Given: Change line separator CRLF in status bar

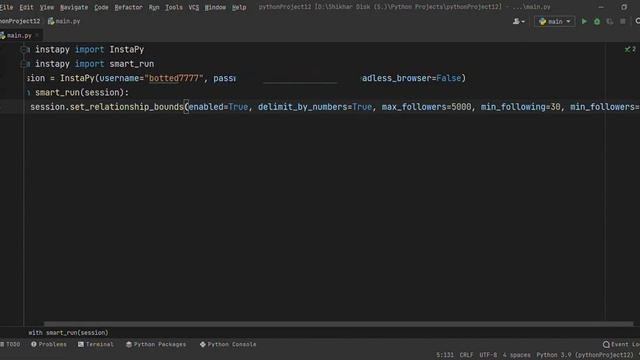Looking at the screenshot, I should 467,355.
